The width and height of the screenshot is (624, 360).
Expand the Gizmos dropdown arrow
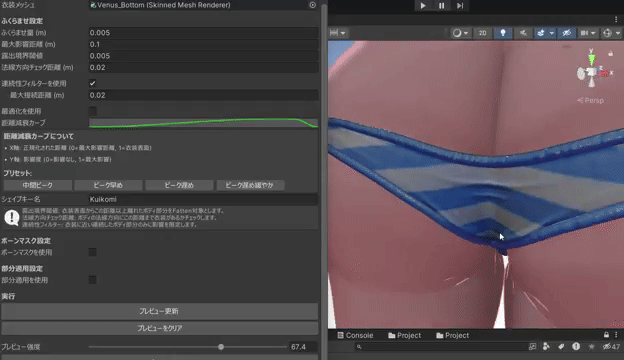coord(618,33)
